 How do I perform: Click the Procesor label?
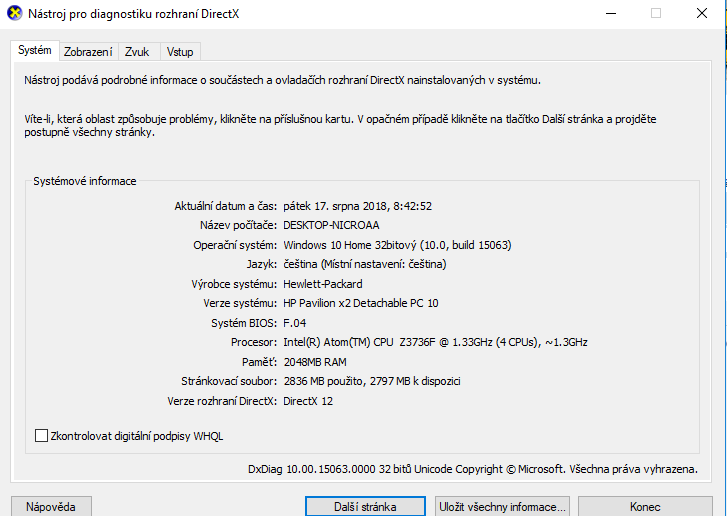click(254, 342)
